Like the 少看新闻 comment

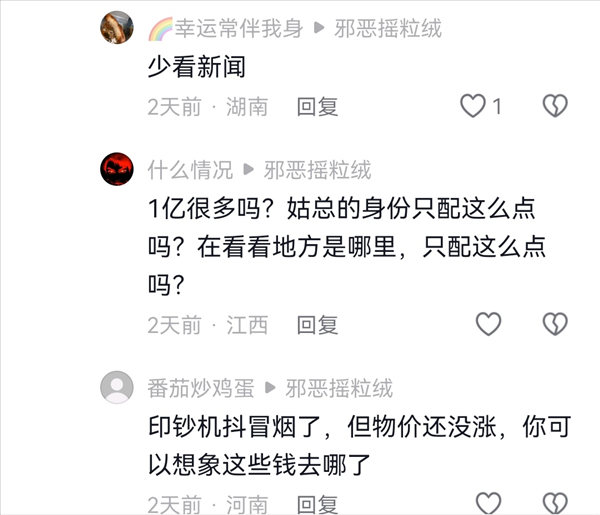(x=473, y=106)
